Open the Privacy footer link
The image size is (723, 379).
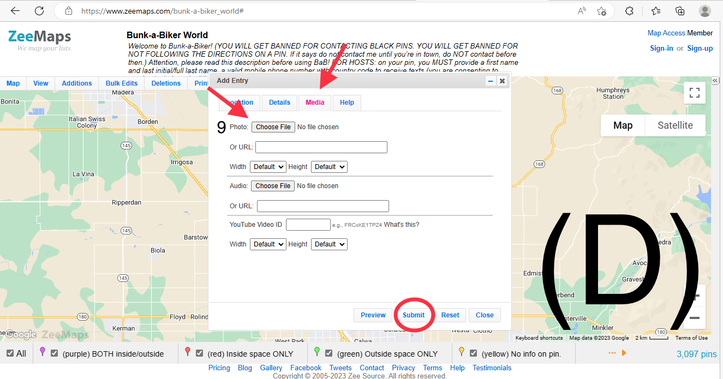tap(403, 367)
